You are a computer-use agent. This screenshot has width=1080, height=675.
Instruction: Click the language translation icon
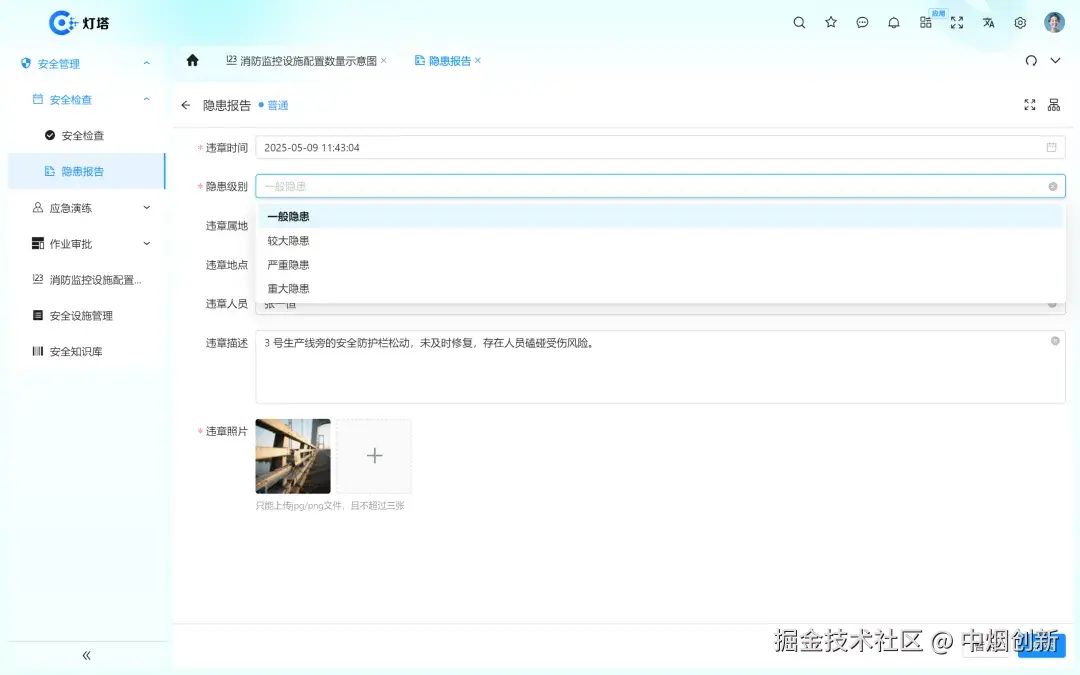(988, 22)
